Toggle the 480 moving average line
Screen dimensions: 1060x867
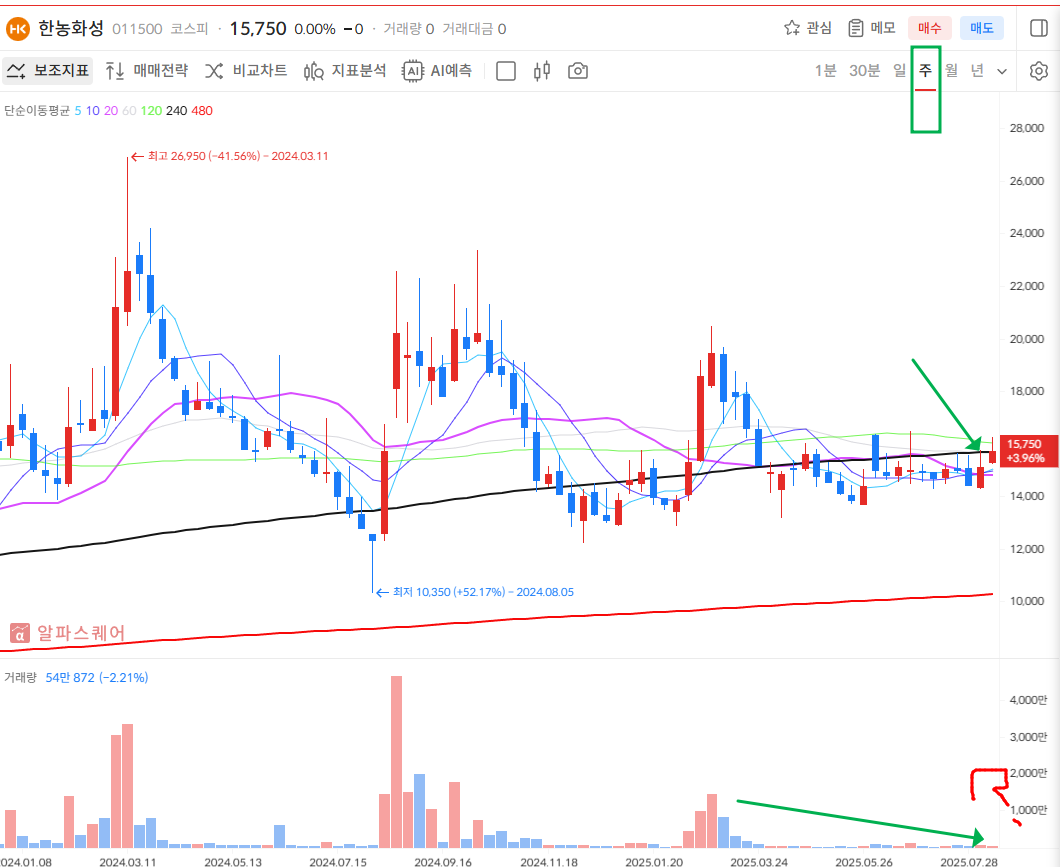coord(202,111)
